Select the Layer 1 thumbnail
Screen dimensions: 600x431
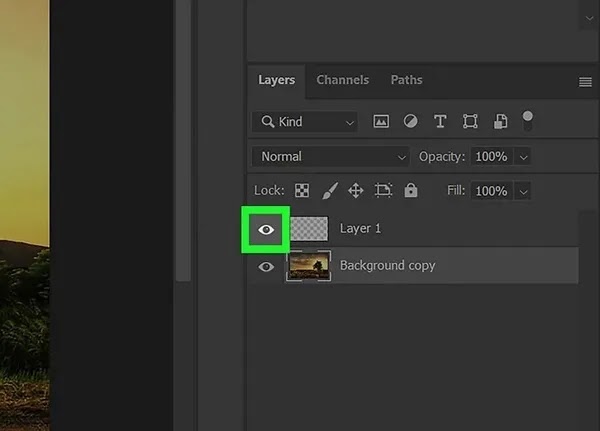pos(309,229)
